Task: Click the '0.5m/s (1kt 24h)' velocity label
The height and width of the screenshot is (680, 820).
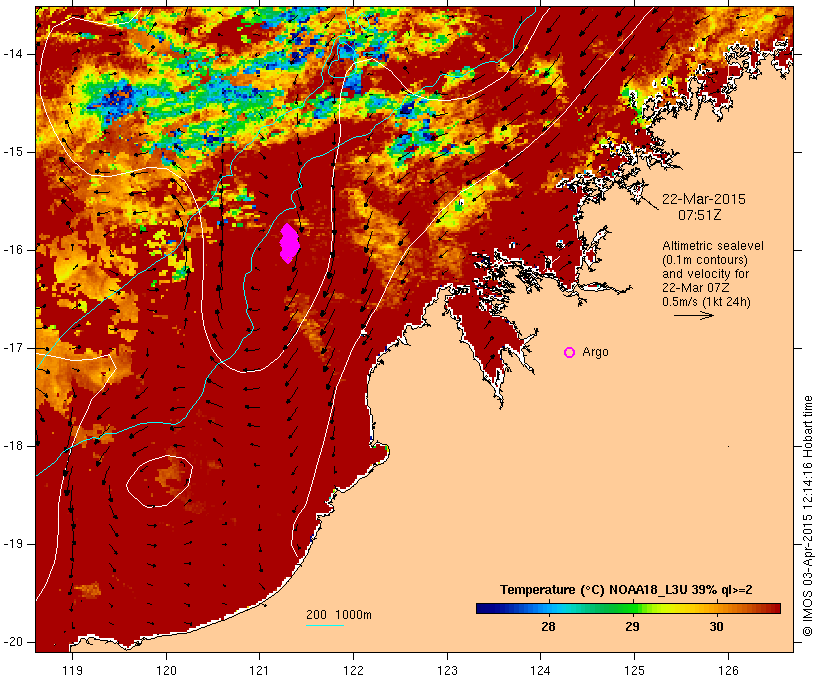Action: (x=706, y=302)
